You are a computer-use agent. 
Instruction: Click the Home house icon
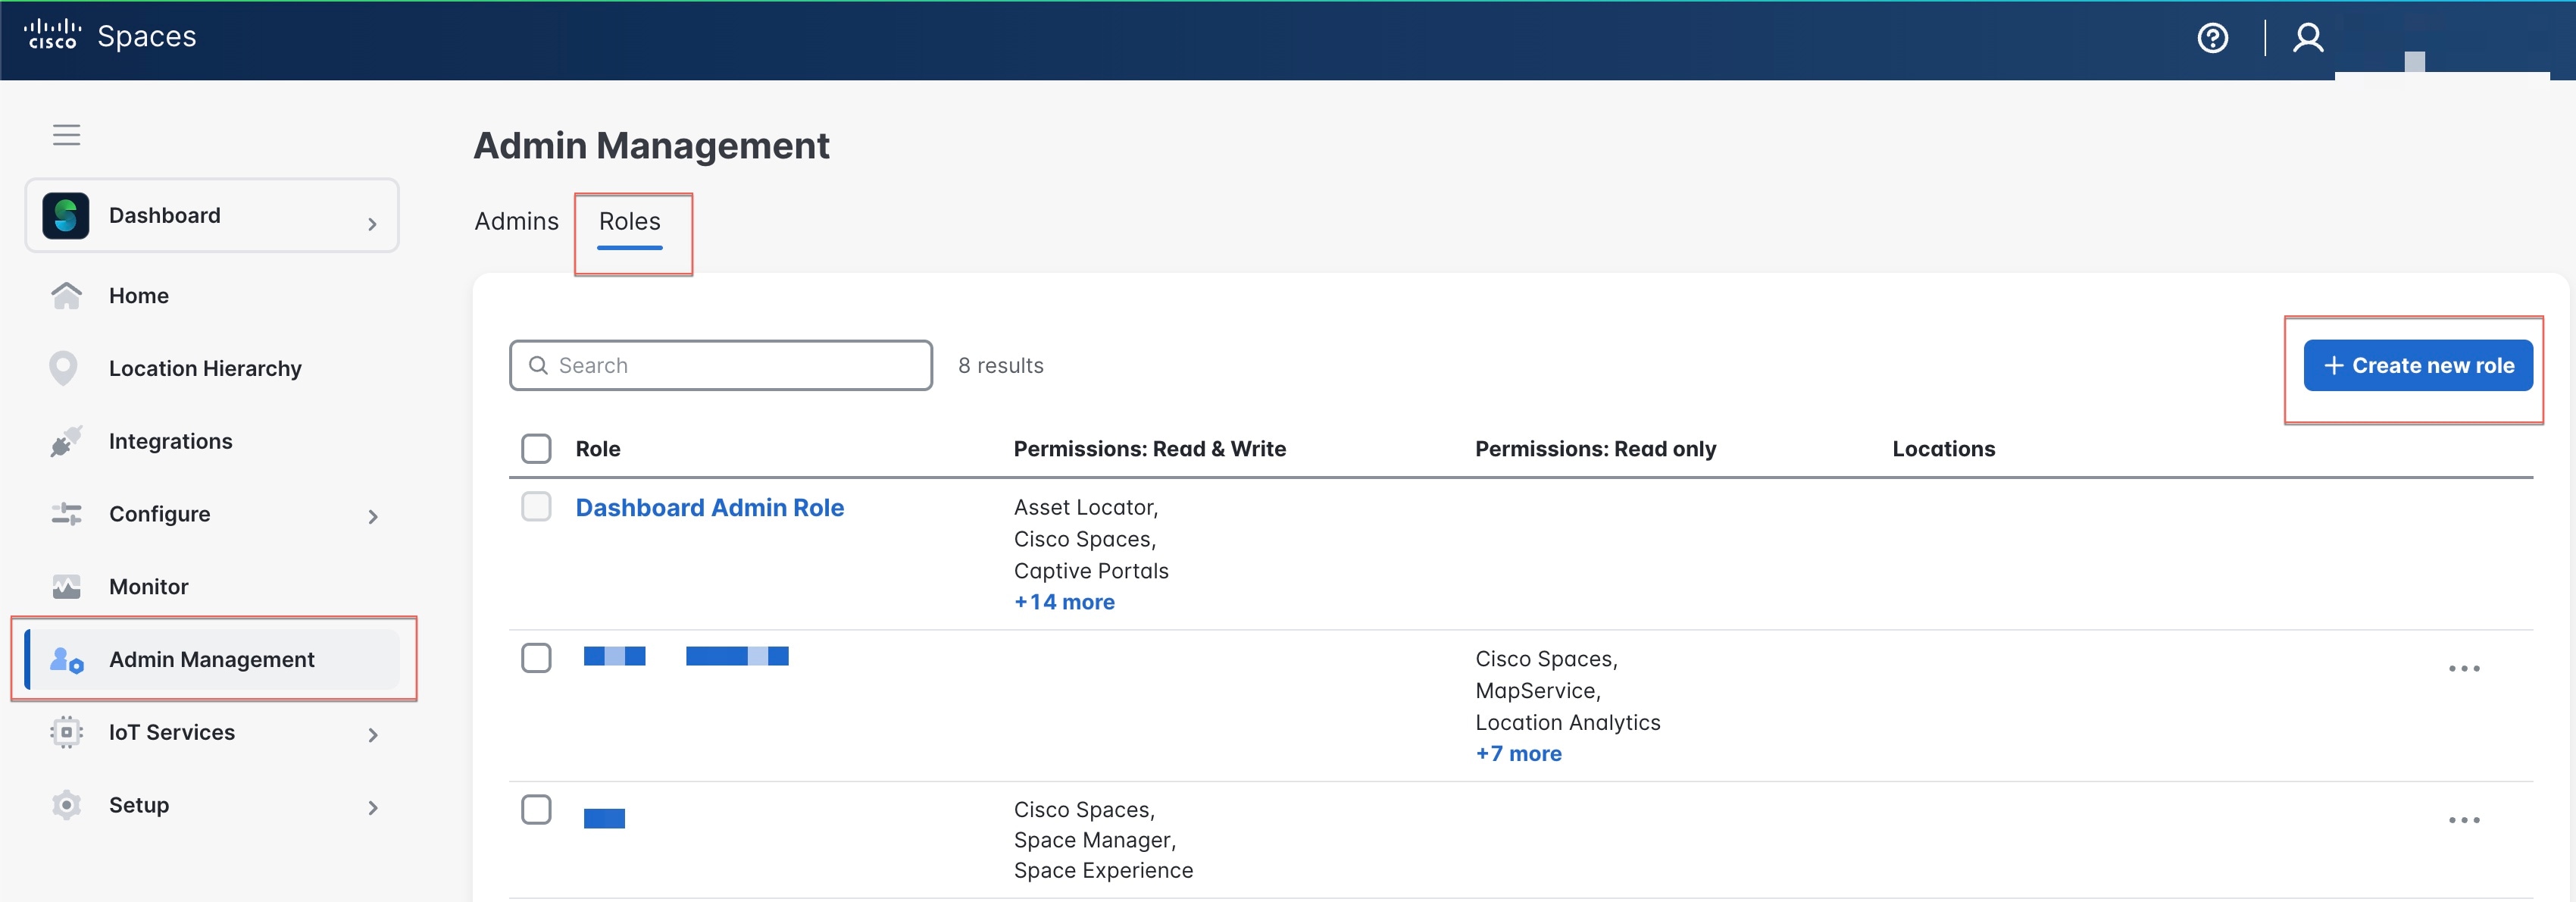(66, 295)
